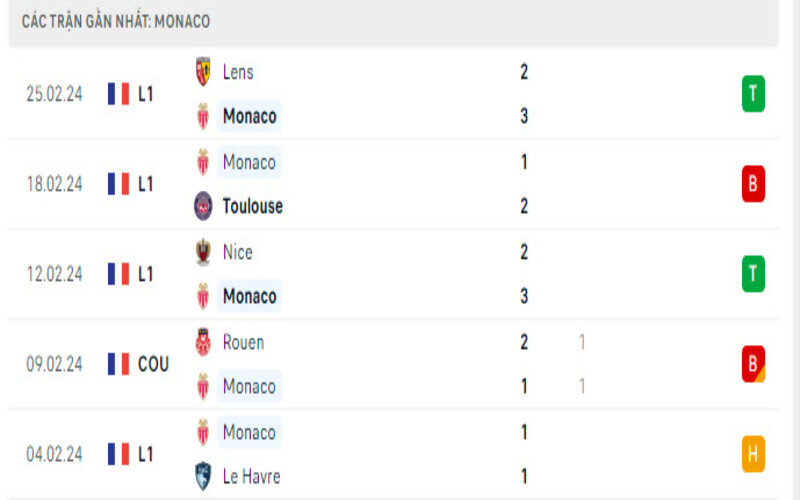The height and width of the screenshot is (500, 800).
Task: Click the Lens club crest icon
Action: pyautogui.click(x=203, y=72)
